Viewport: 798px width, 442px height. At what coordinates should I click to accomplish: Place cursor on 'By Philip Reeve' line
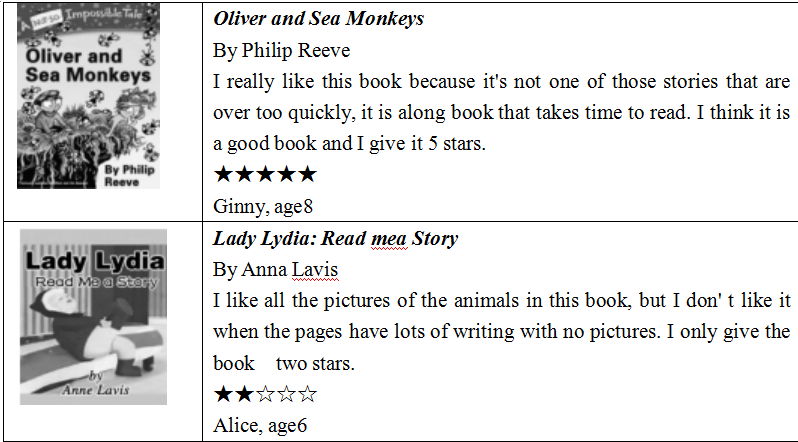click(281, 50)
